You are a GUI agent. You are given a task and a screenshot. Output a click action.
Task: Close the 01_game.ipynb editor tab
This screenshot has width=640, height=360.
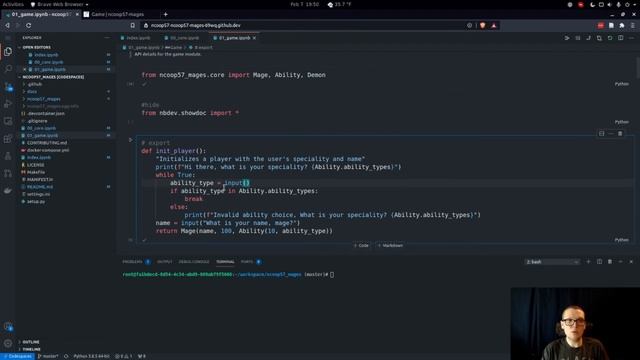(254, 38)
